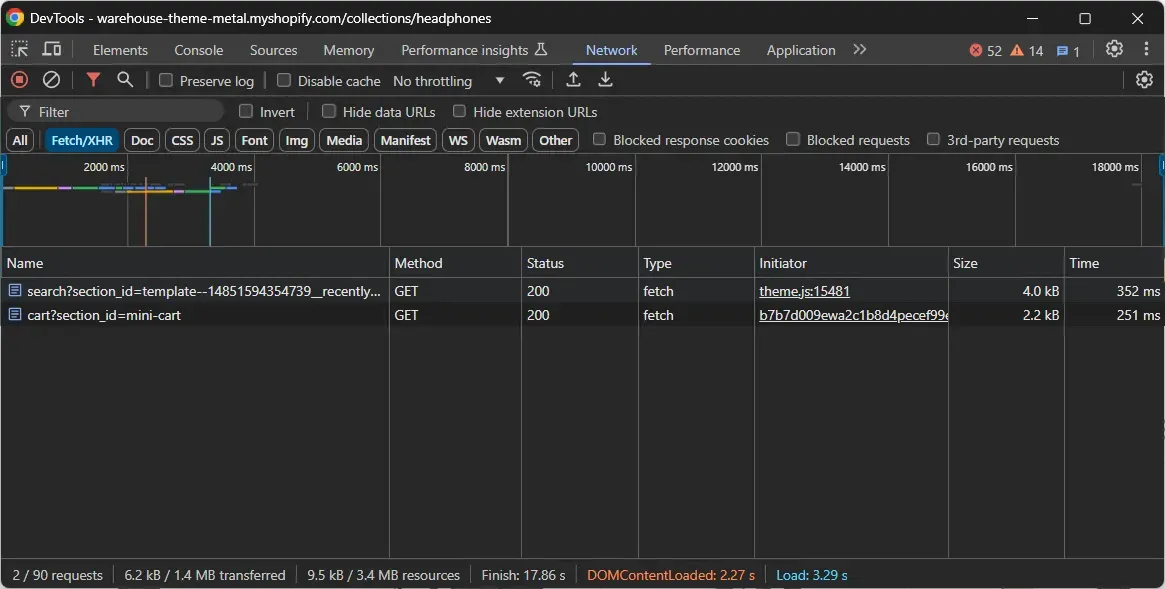Click the red record network log button

click(18, 80)
